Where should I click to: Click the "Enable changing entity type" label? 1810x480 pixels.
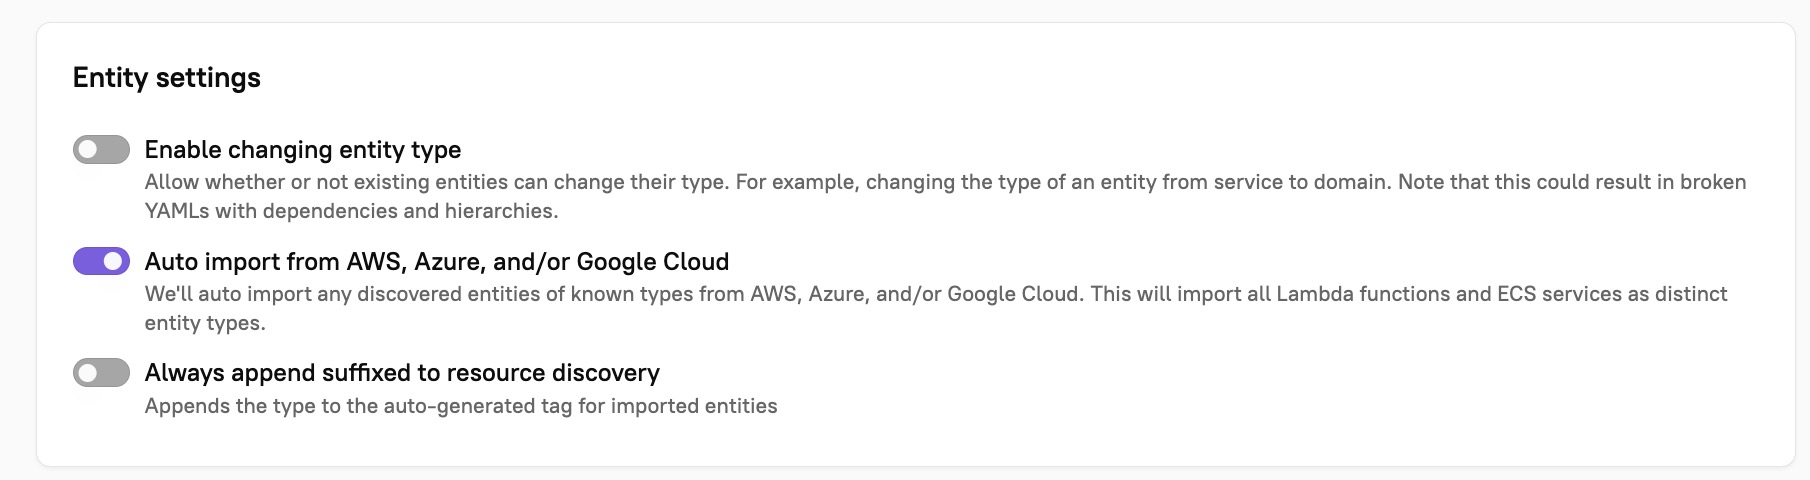303,150
